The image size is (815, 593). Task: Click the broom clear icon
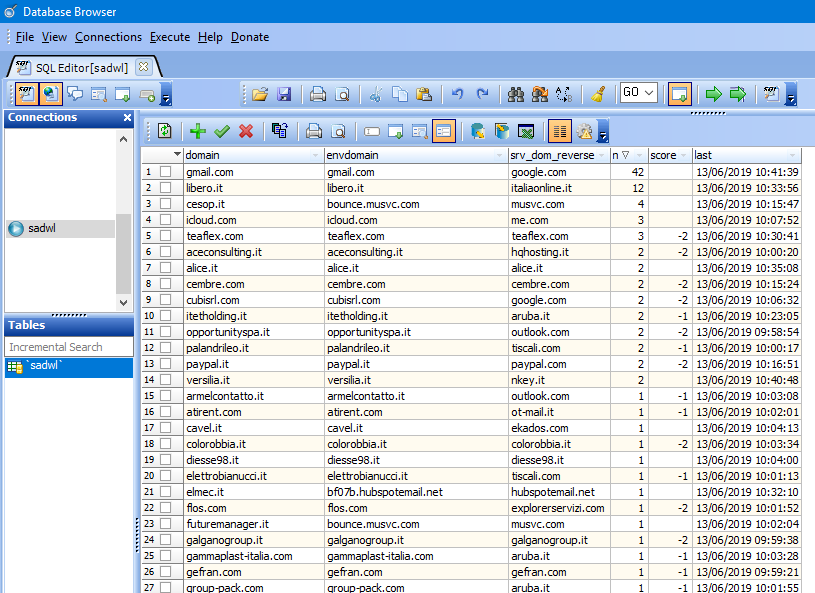click(x=598, y=94)
